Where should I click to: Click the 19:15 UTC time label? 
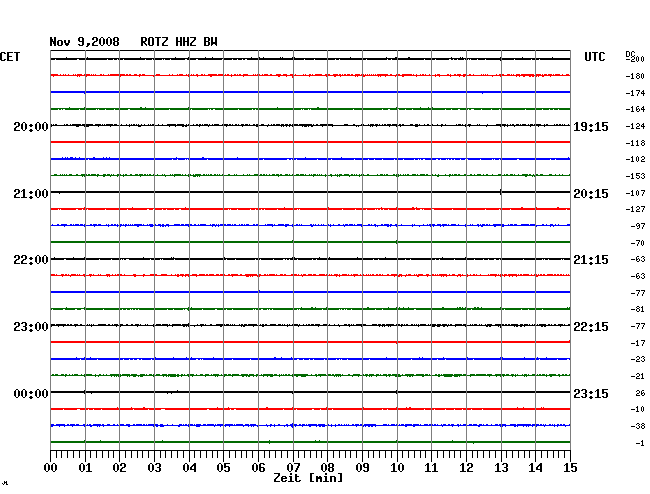[x=591, y=126]
